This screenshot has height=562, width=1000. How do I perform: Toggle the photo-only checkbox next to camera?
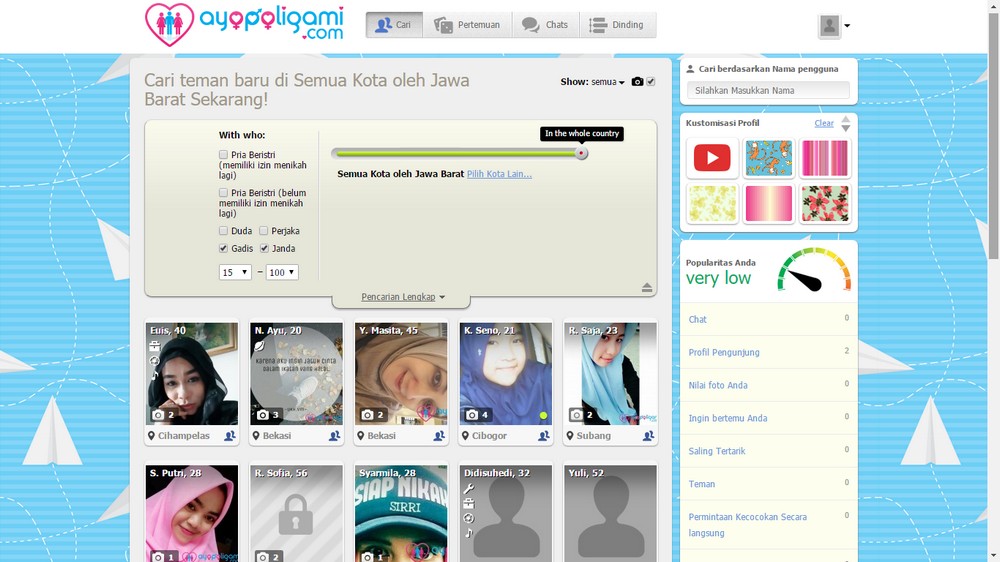pos(651,82)
